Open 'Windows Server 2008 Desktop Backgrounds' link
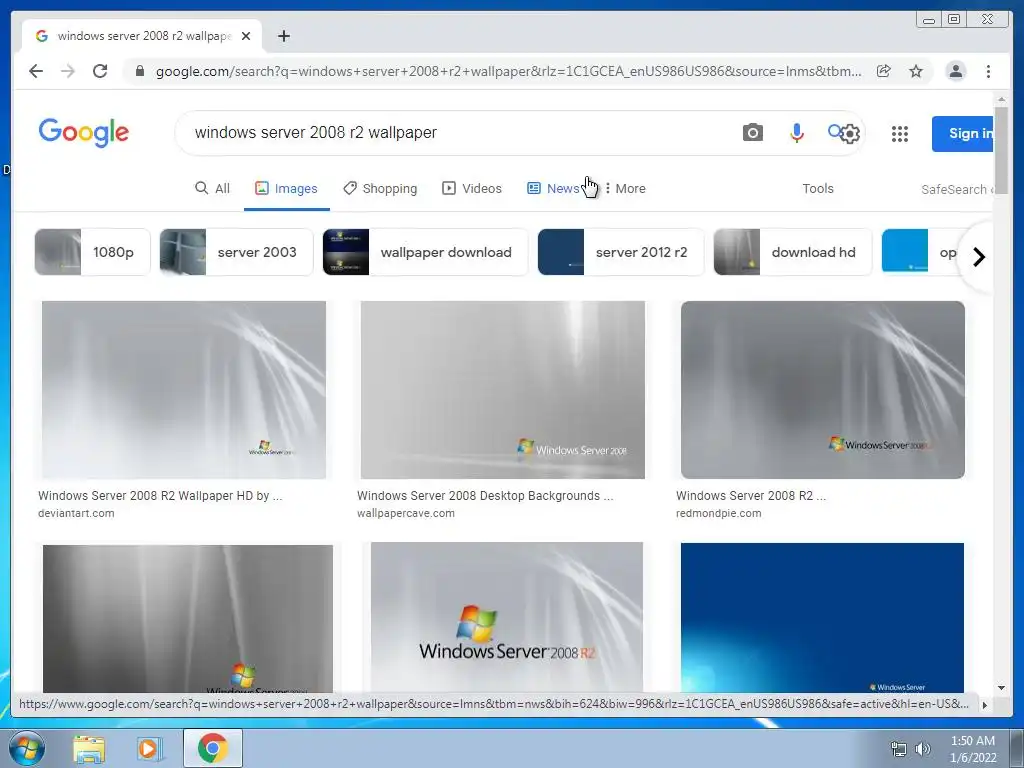This screenshot has height=768, width=1024. pyautogui.click(x=485, y=496)
